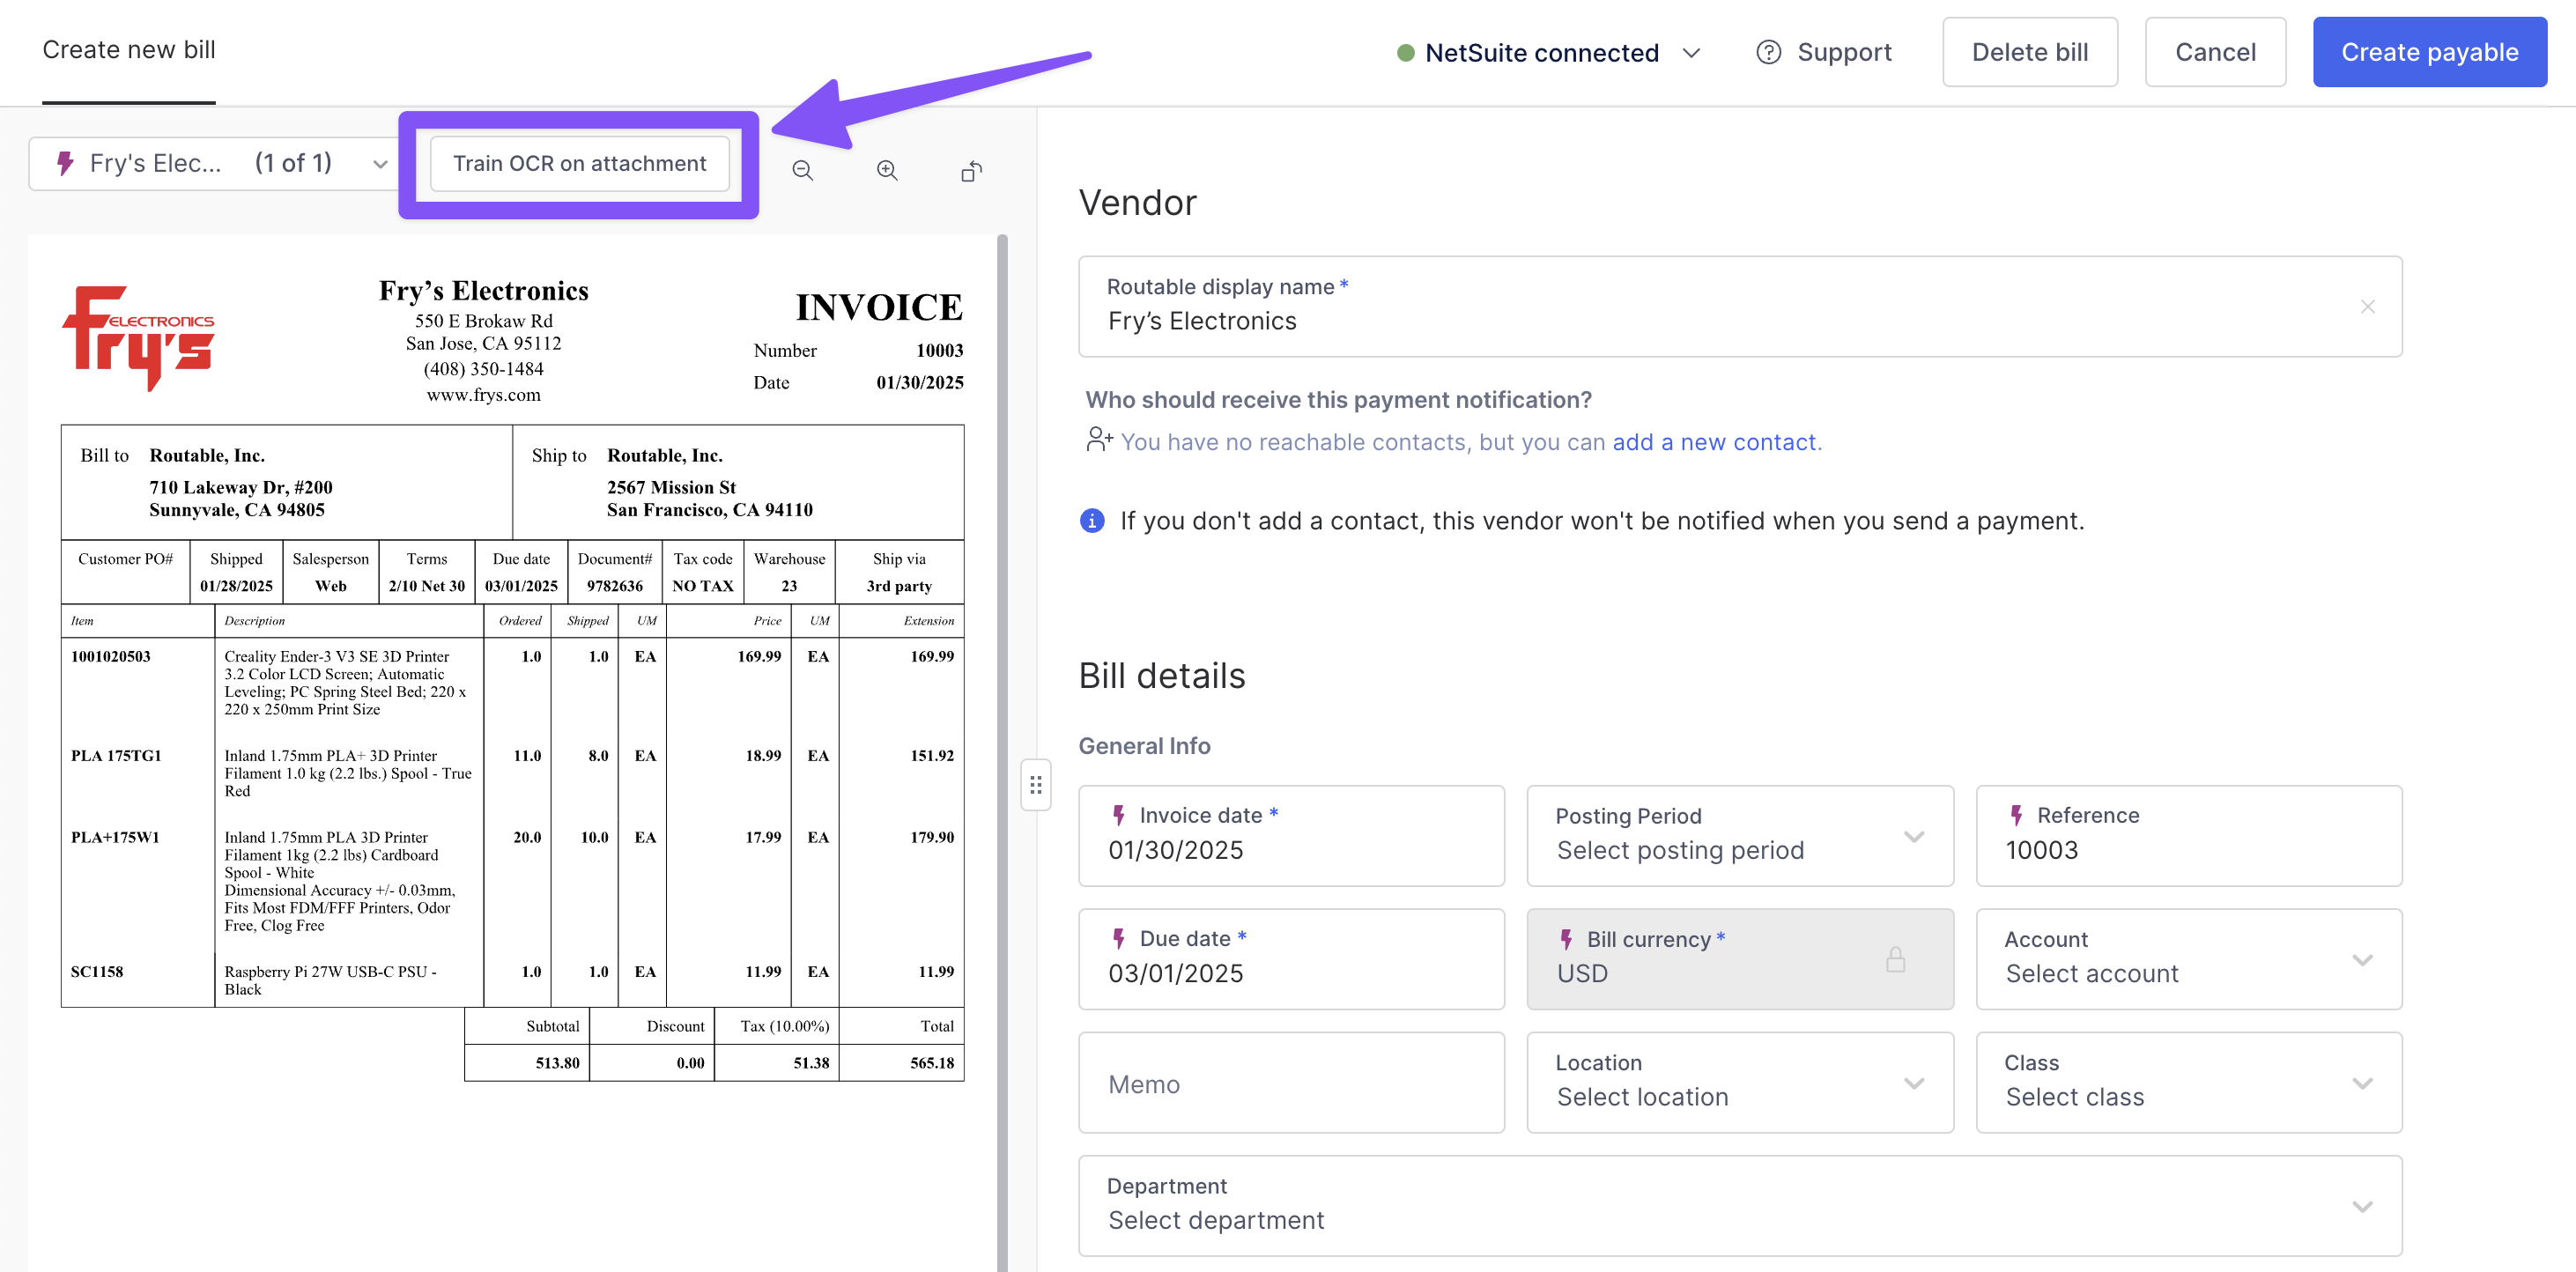Clear the Routable display name field
The height and width of the screenshot is (1272, 2576).
(2367, 306)
